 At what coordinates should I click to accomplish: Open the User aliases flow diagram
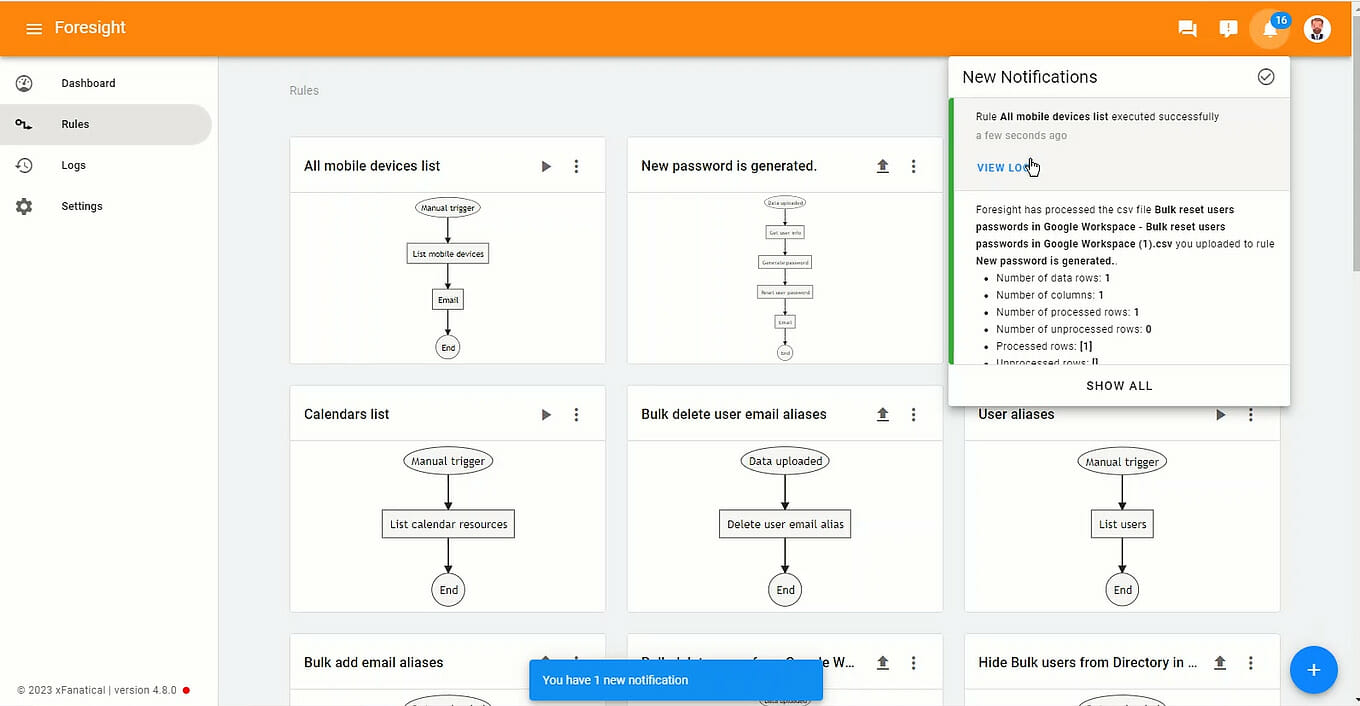click(x=1122, y=526)
